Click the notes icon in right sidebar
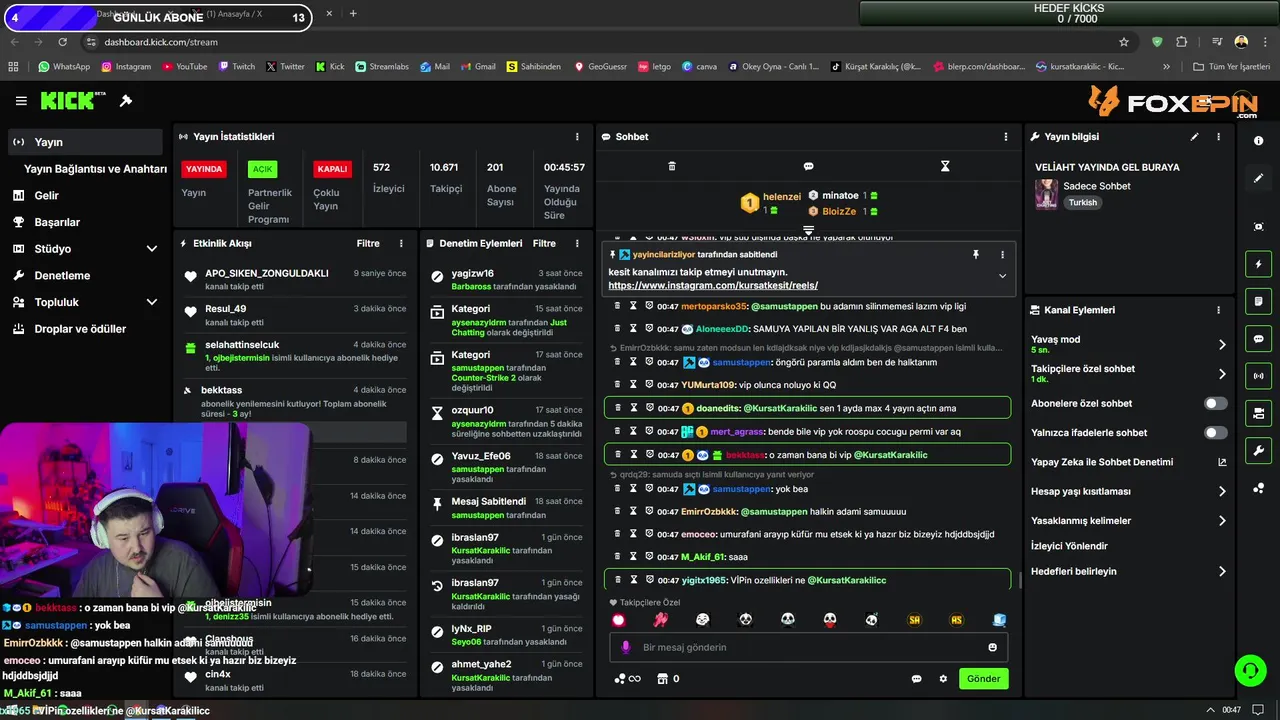Image resolution: width=1280 pixels, height=720 pixels. [x=1259, y=301]
